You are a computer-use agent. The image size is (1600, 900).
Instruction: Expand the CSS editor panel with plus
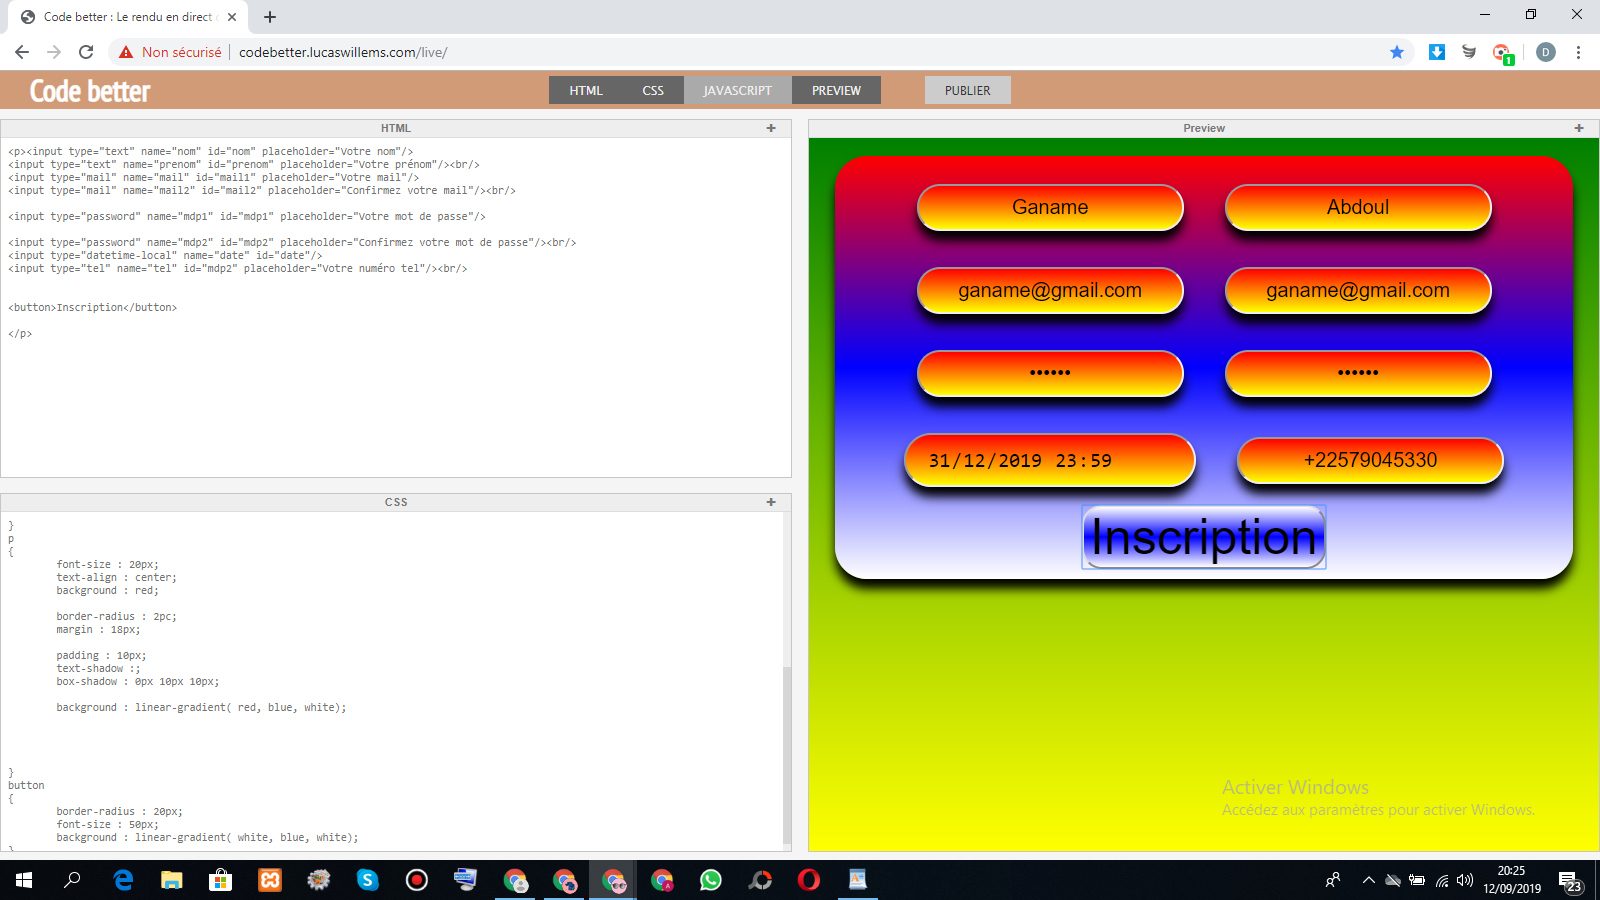pos(771,502)
